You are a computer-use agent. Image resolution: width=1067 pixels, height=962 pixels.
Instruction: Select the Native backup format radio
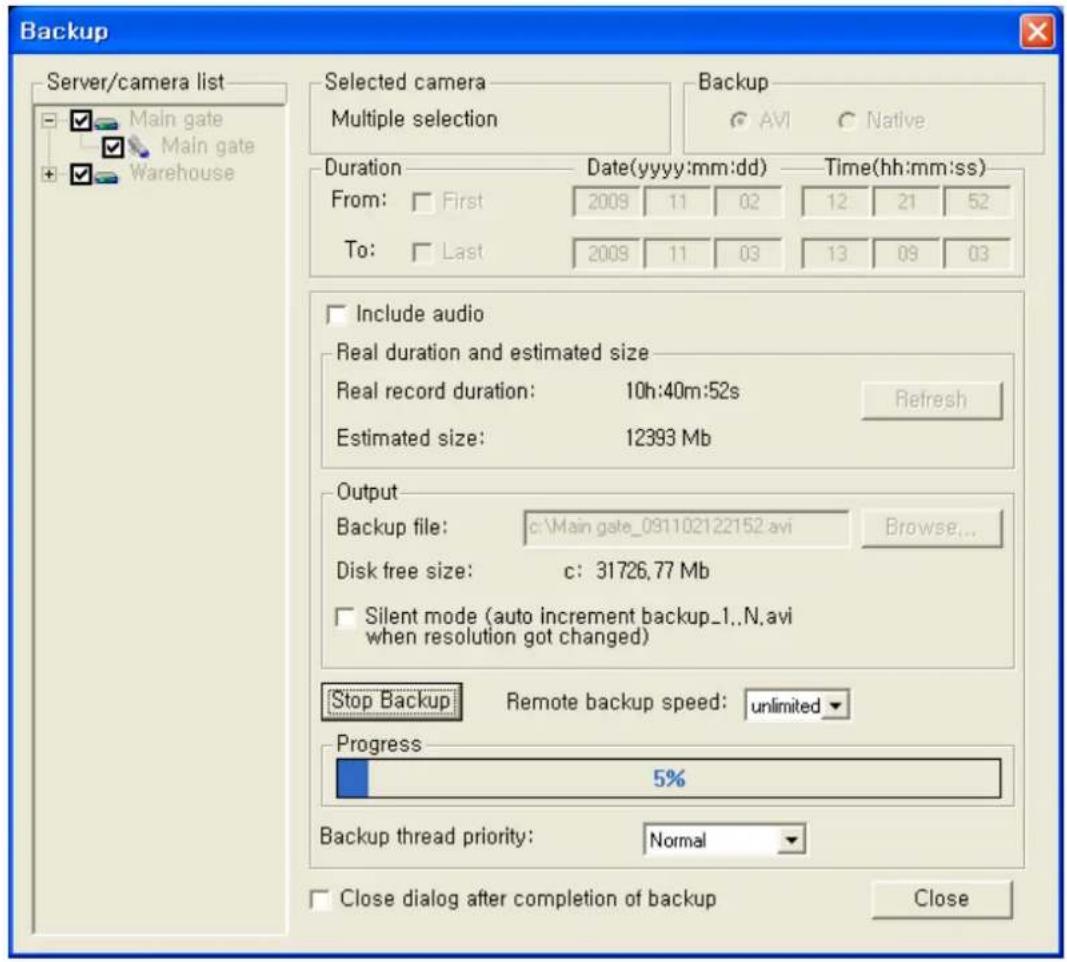(x=846, y=120)
